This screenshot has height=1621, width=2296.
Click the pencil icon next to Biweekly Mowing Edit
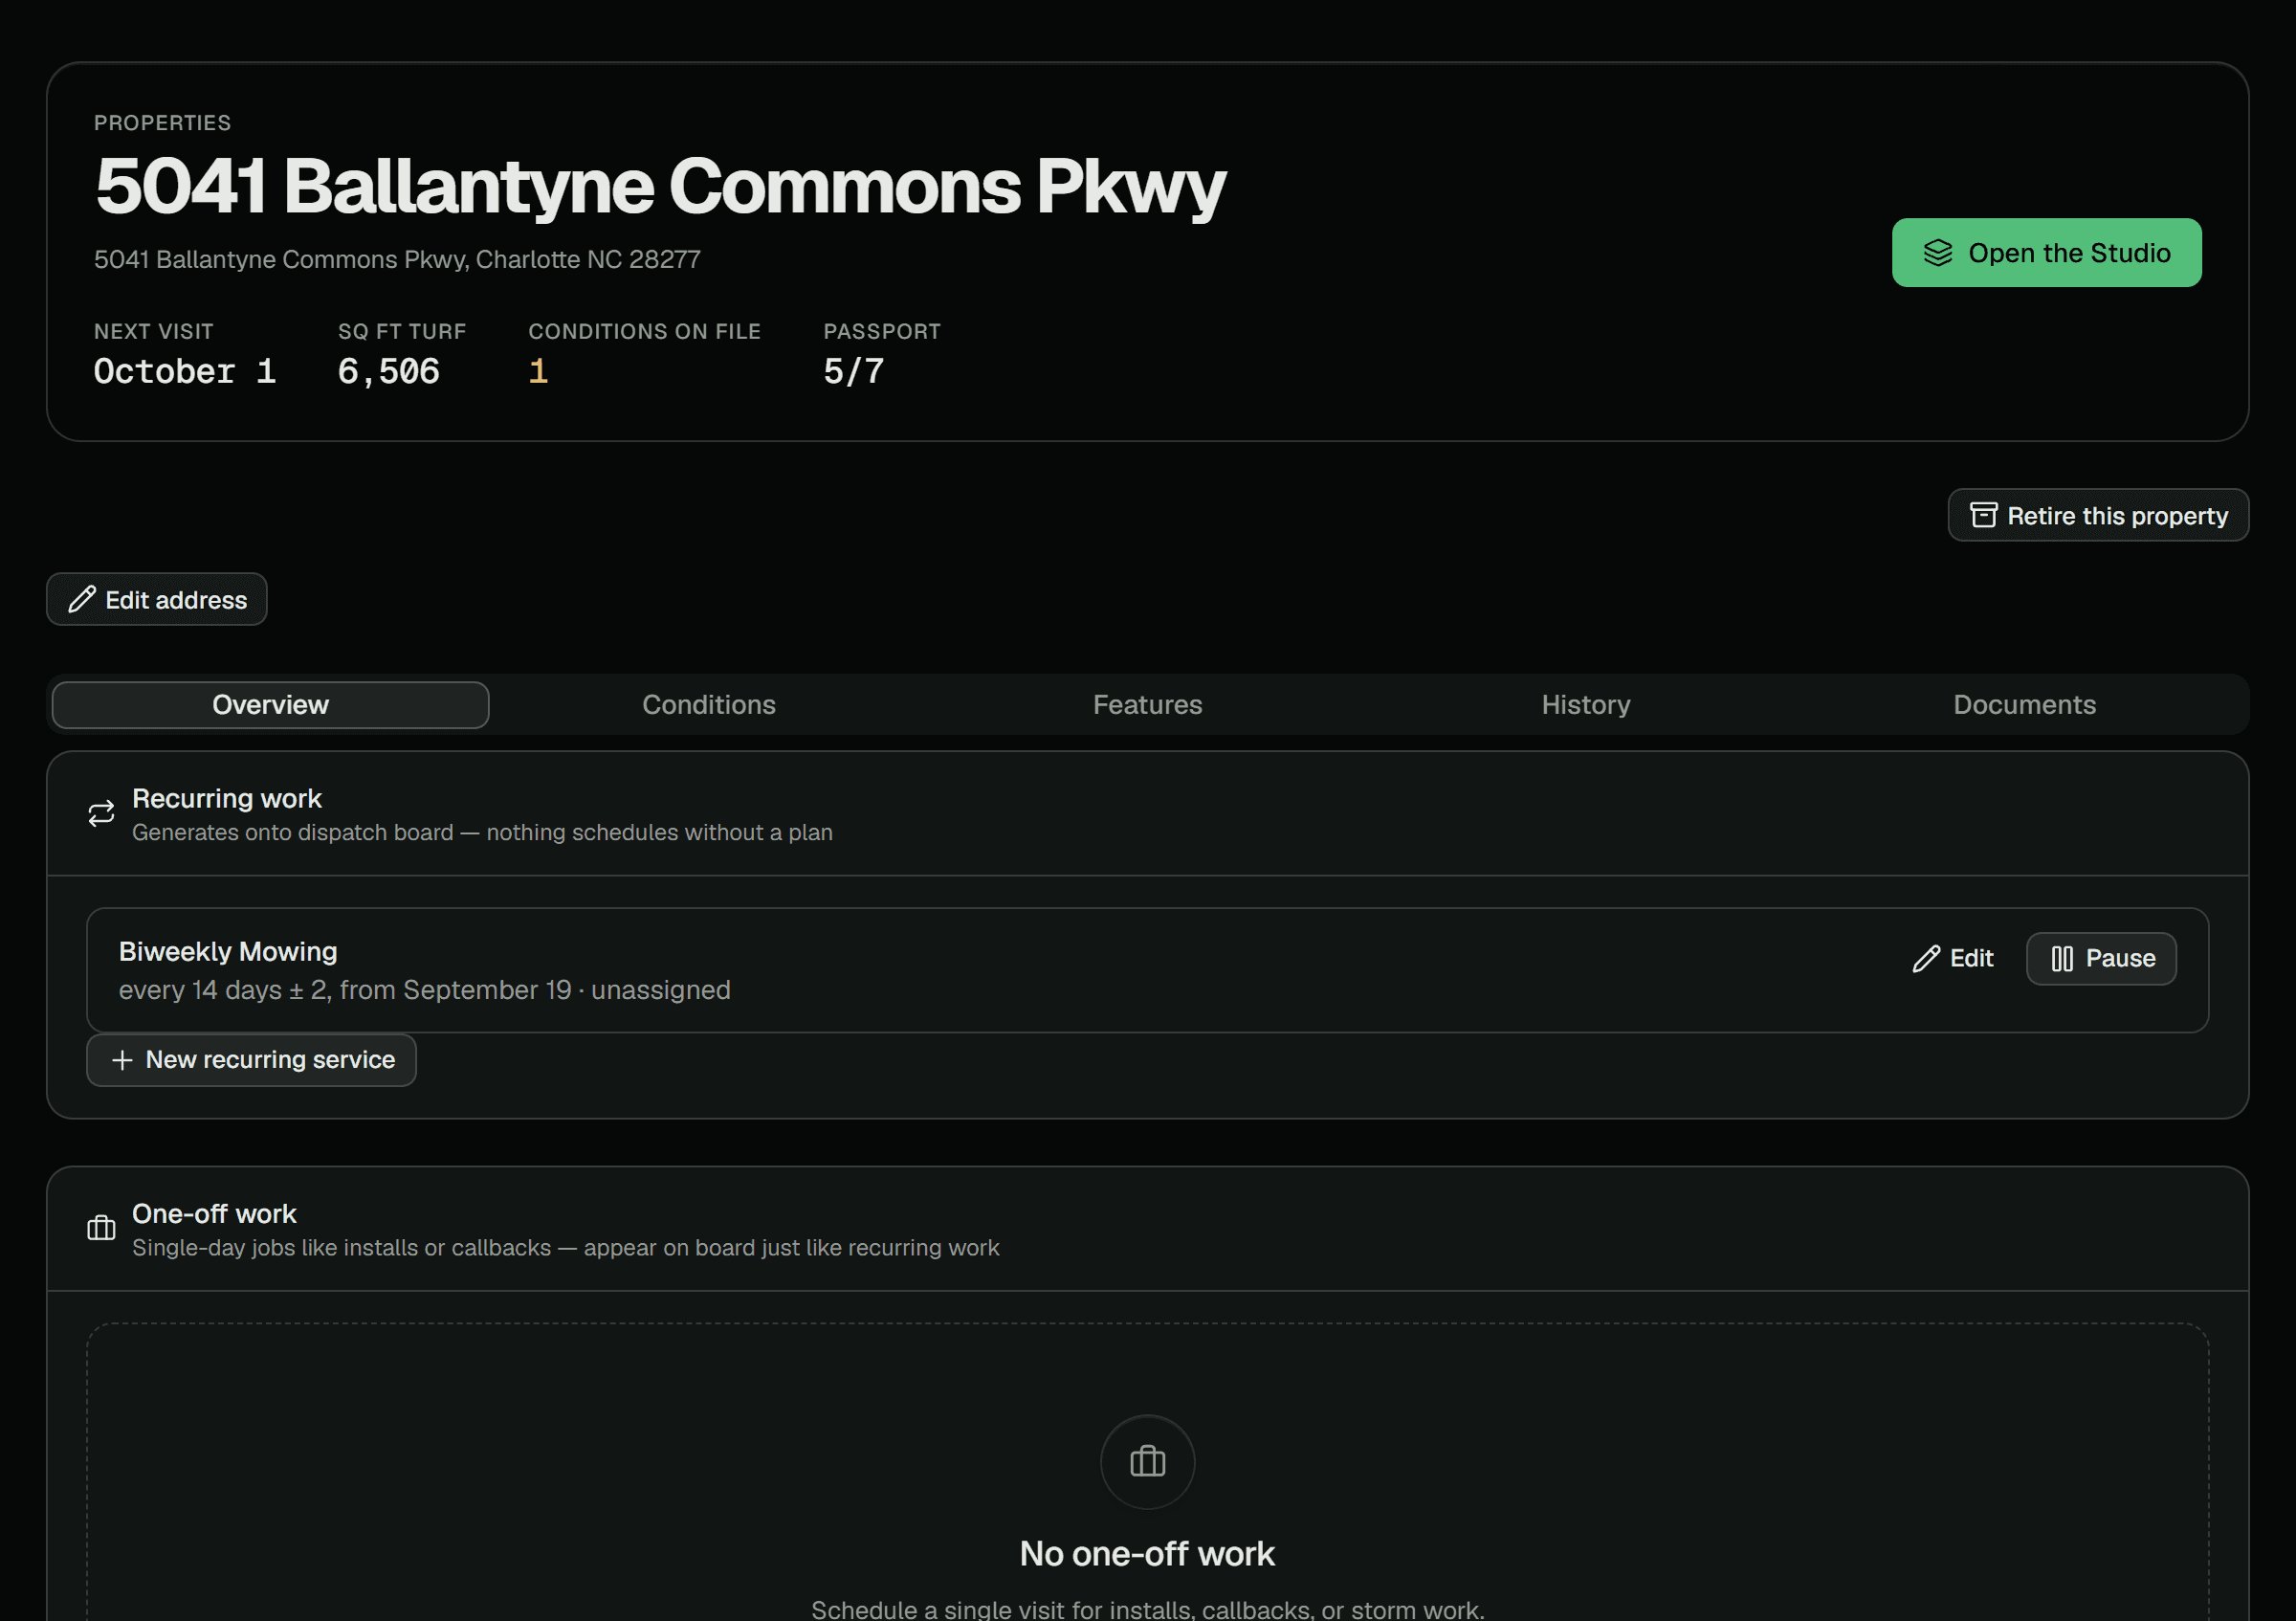point(1926,959)
